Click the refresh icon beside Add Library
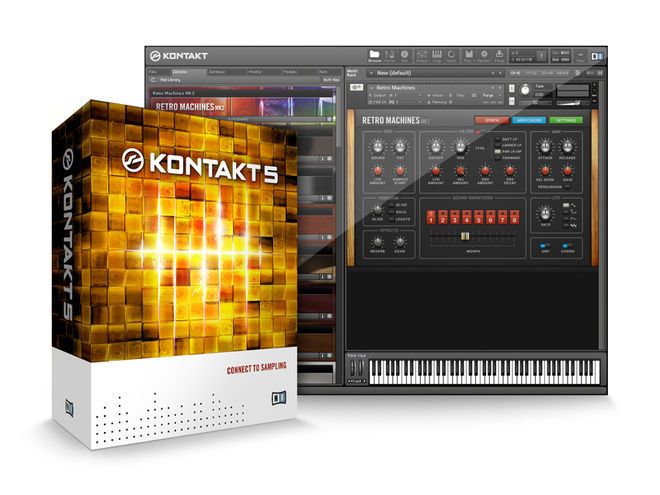660x495 pixels. (x=153, y=80)
